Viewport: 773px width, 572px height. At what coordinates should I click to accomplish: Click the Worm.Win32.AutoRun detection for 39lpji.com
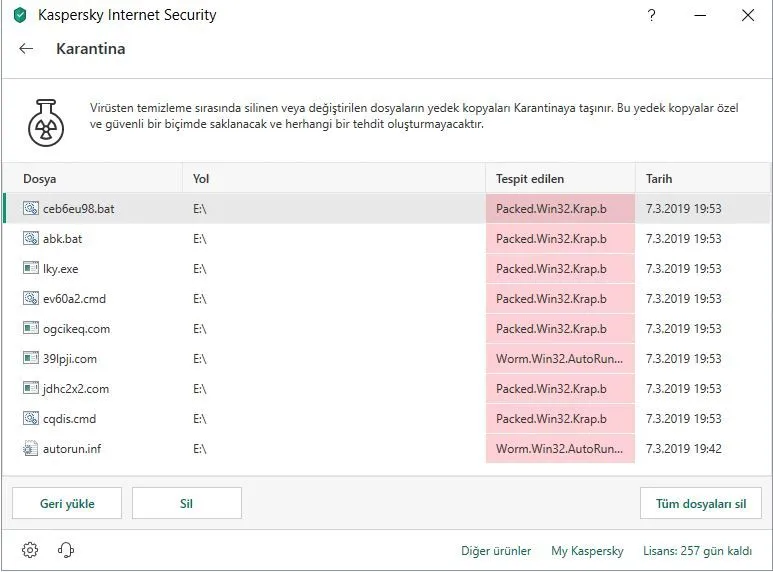pyautogui.click(x=560, y=358)
